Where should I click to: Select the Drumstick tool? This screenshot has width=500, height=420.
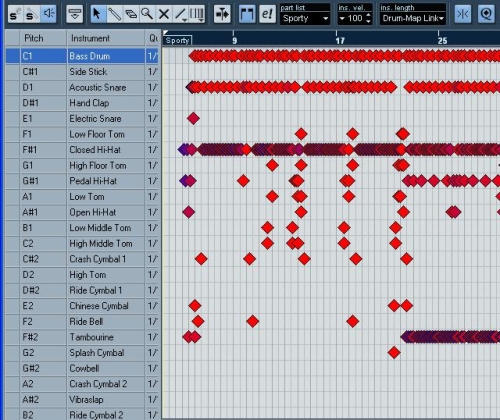[x=114, y=14]
